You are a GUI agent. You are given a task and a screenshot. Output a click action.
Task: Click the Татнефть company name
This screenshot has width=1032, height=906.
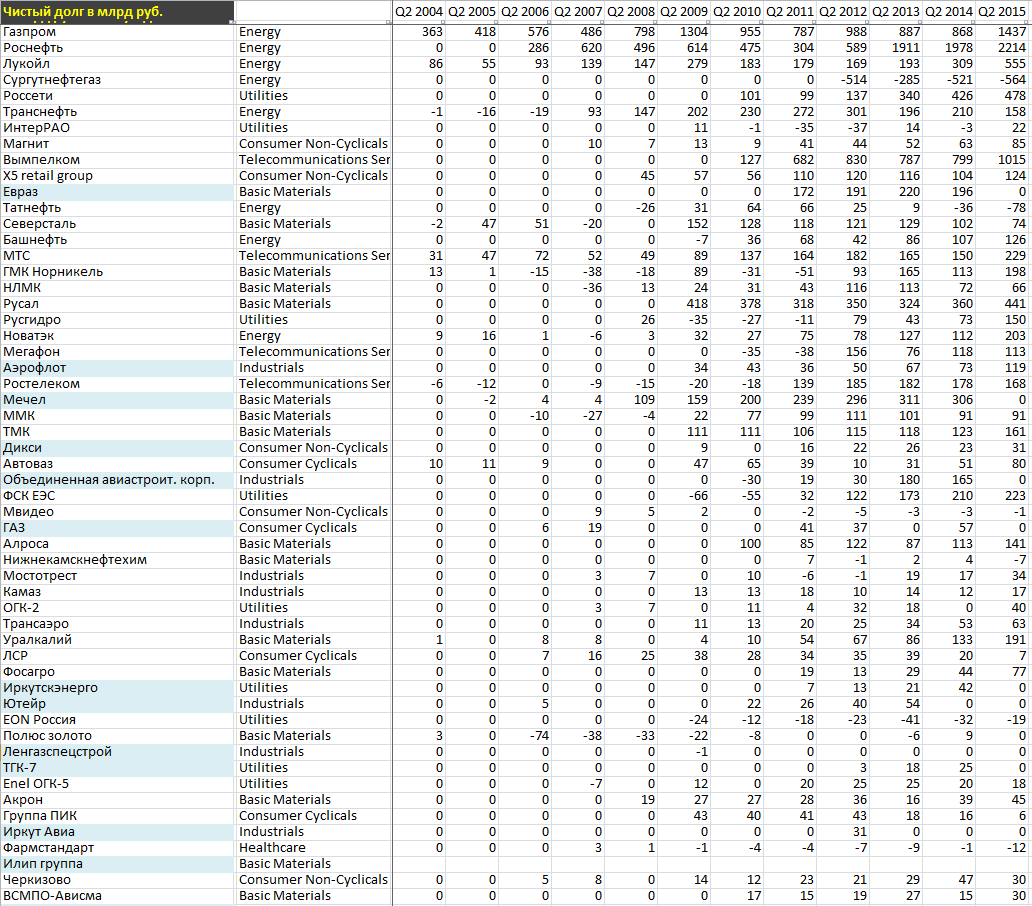click(117, 208)
